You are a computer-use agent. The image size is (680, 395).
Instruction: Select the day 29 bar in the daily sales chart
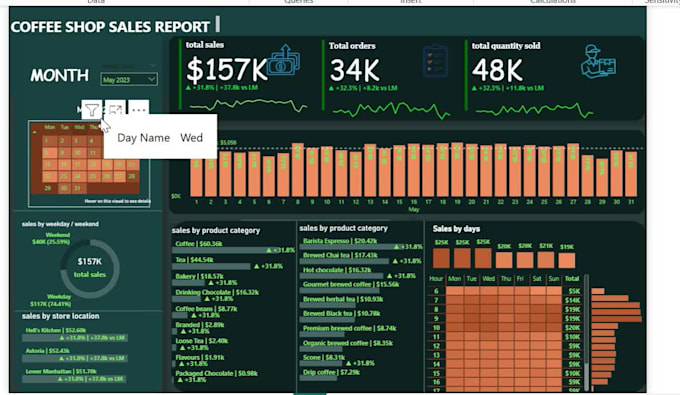(x=602, y=178)
